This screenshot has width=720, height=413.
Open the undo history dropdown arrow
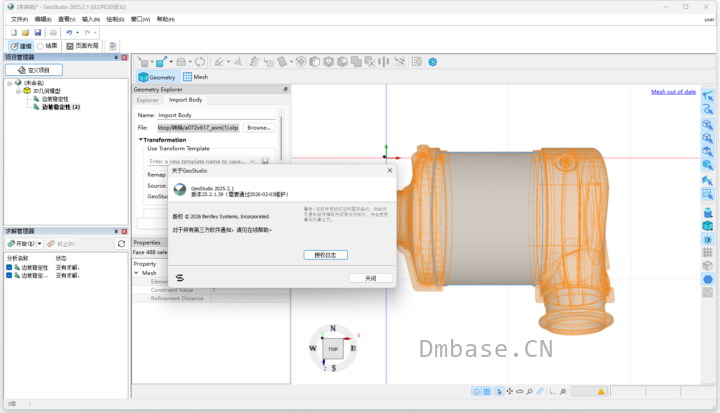coord(77,33)
